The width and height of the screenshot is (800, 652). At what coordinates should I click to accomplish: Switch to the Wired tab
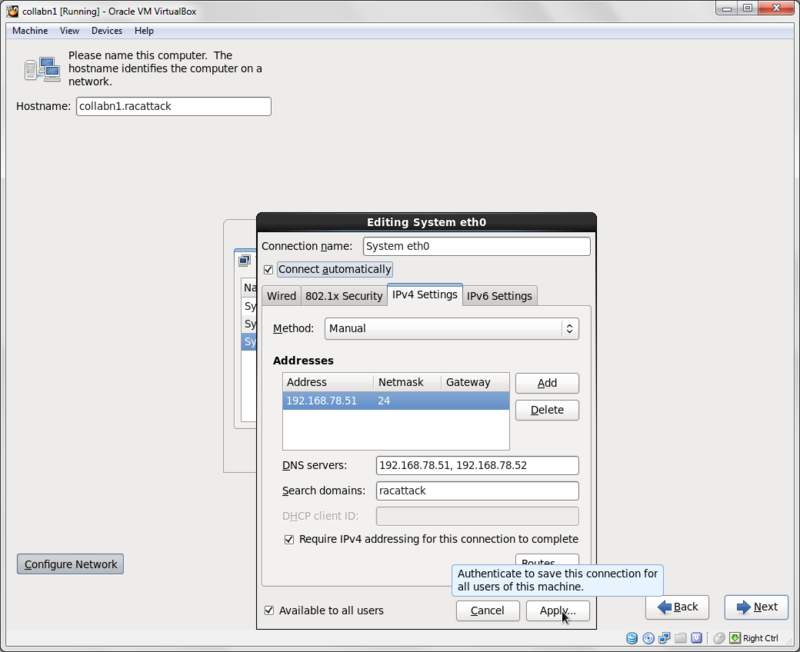pos(281,296)
